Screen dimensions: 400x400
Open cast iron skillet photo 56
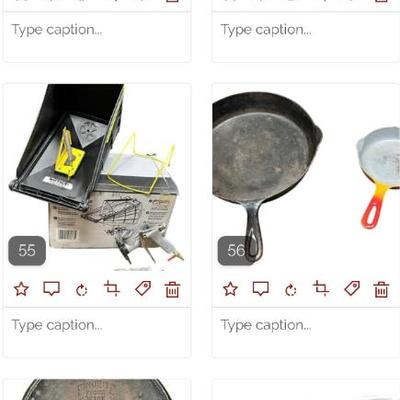coord(306,177)
